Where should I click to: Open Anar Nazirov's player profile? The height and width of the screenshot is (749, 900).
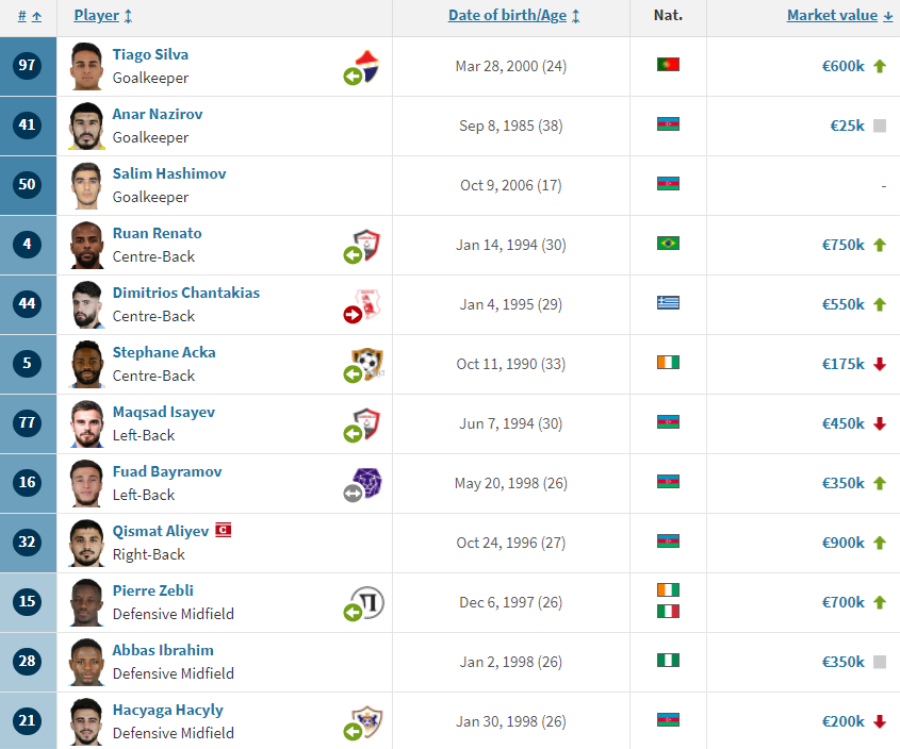pos(157,114)
